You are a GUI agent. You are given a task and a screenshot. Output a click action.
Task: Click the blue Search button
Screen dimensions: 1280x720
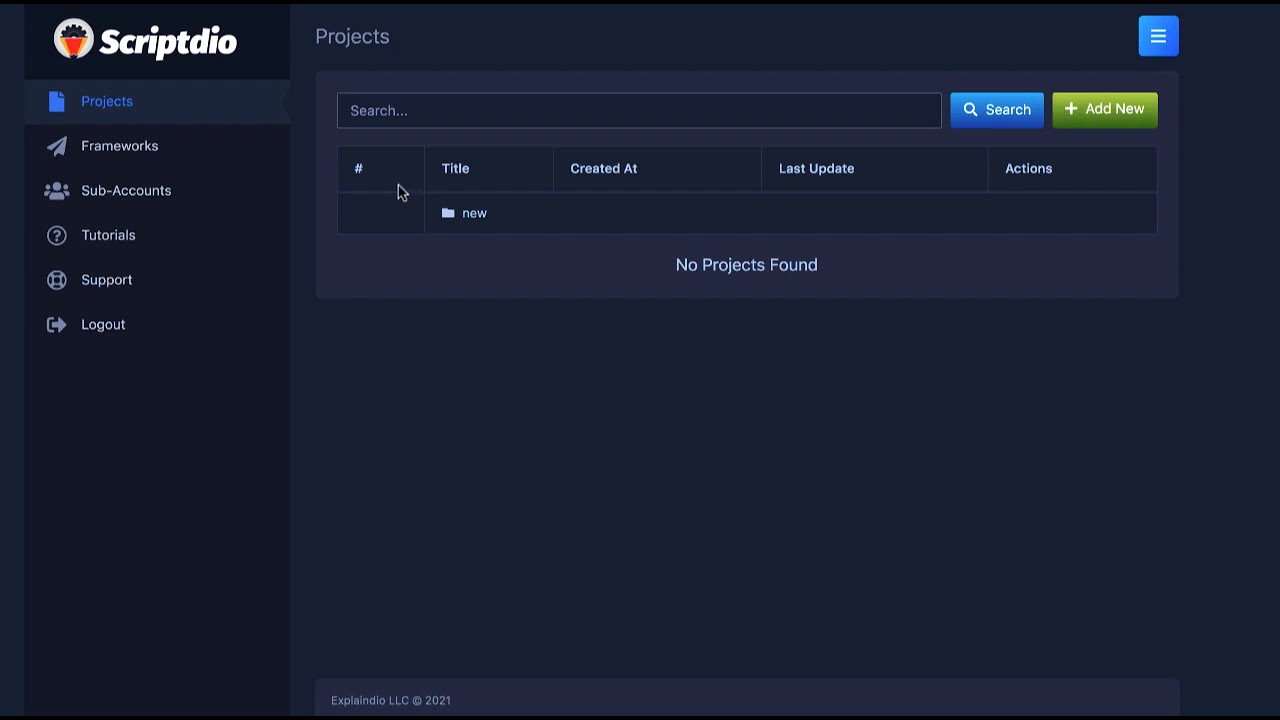[997, 110]
